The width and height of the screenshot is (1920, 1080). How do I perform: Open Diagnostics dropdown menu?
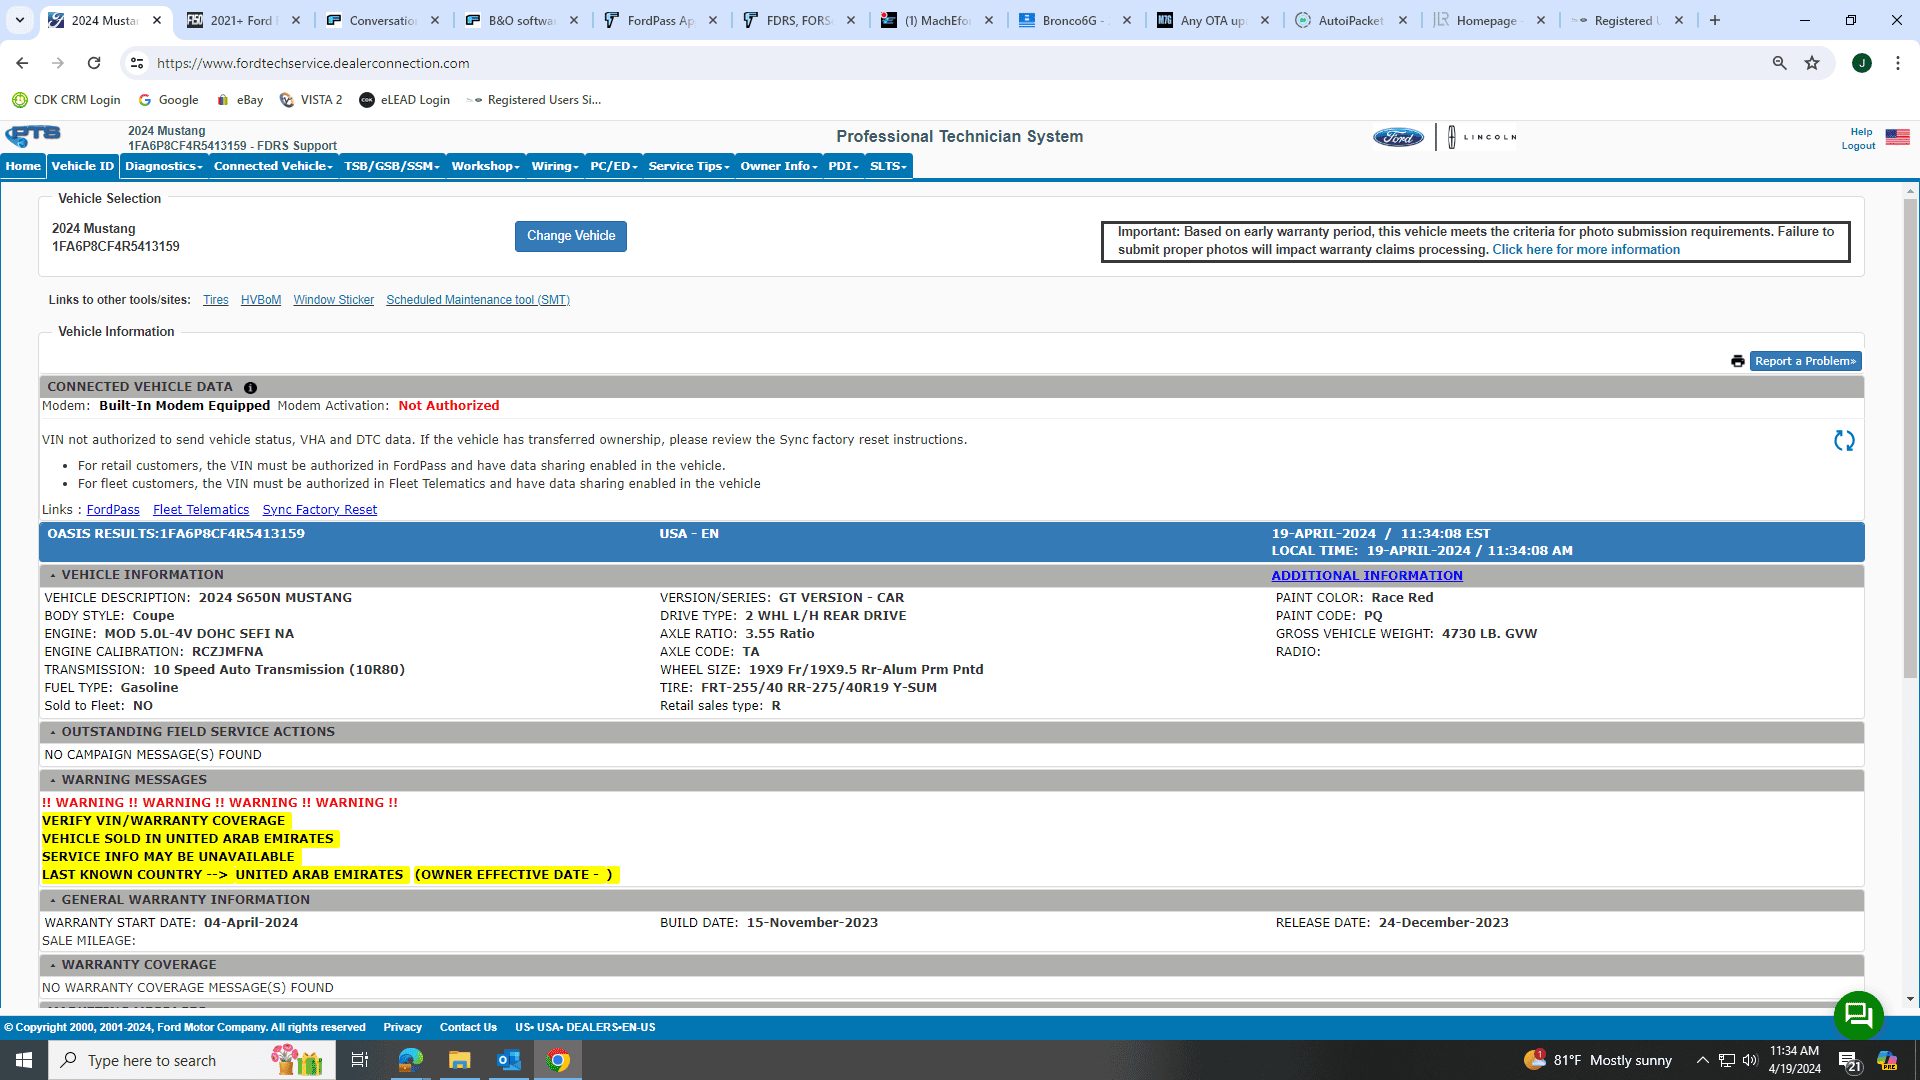163,166
